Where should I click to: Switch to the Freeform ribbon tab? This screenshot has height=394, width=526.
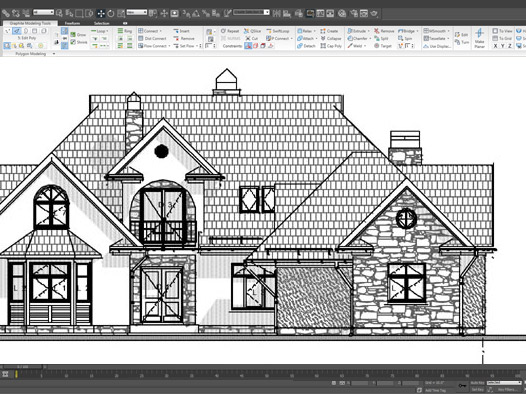tap(72, 23)
